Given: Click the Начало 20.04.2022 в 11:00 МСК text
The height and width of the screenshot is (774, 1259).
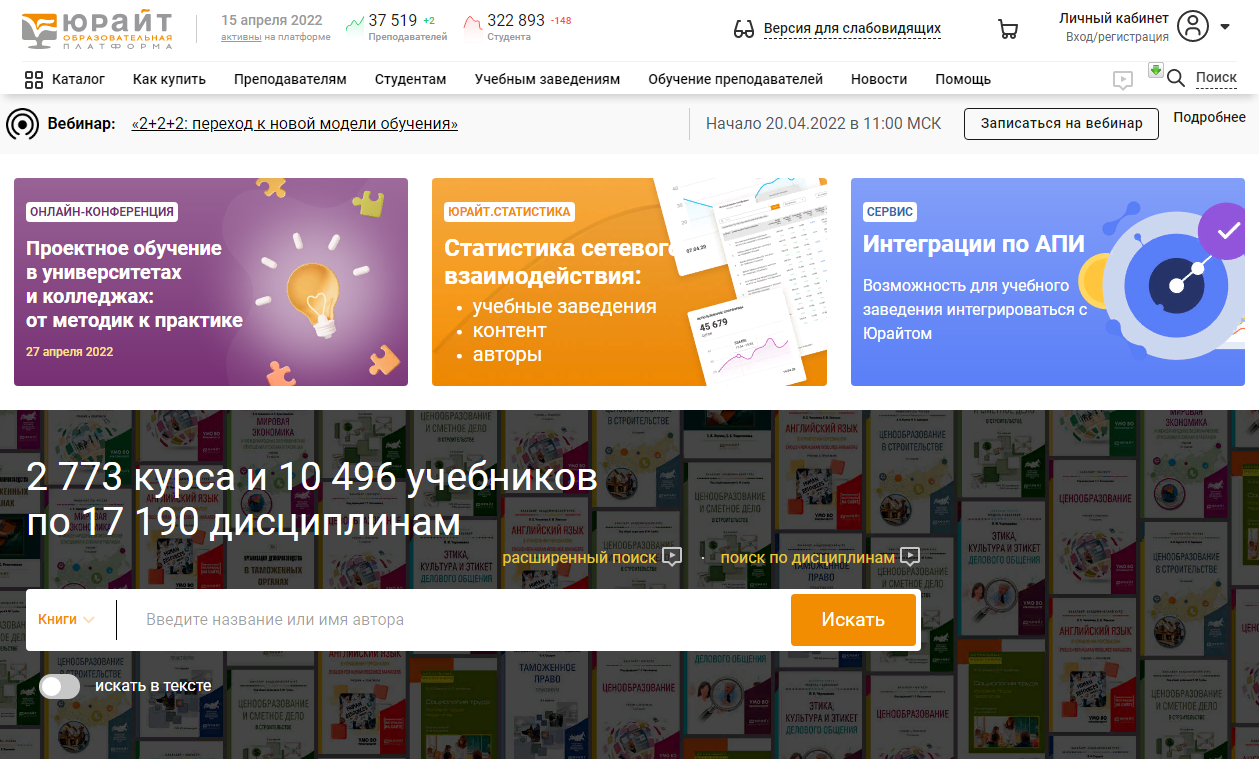Looking at the screenshot, I should click(824, 124).
